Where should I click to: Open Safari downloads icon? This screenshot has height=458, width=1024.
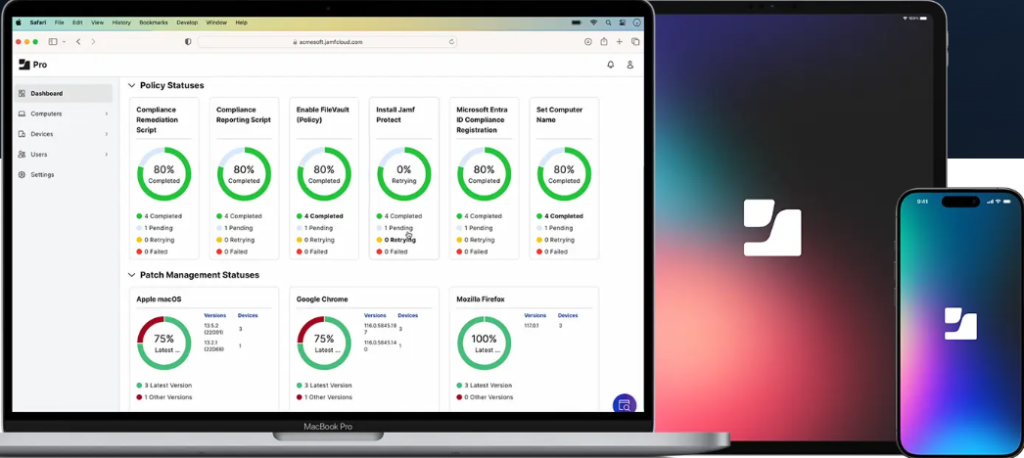point(588,42)
